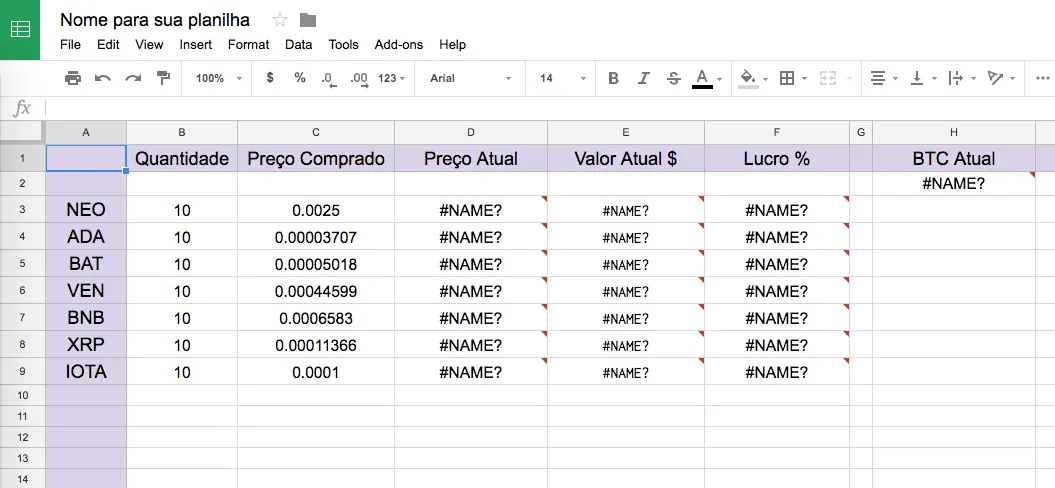Open the Help menu
The image size is (1055, 488).
pyautogui.click(x=452, y=44)
